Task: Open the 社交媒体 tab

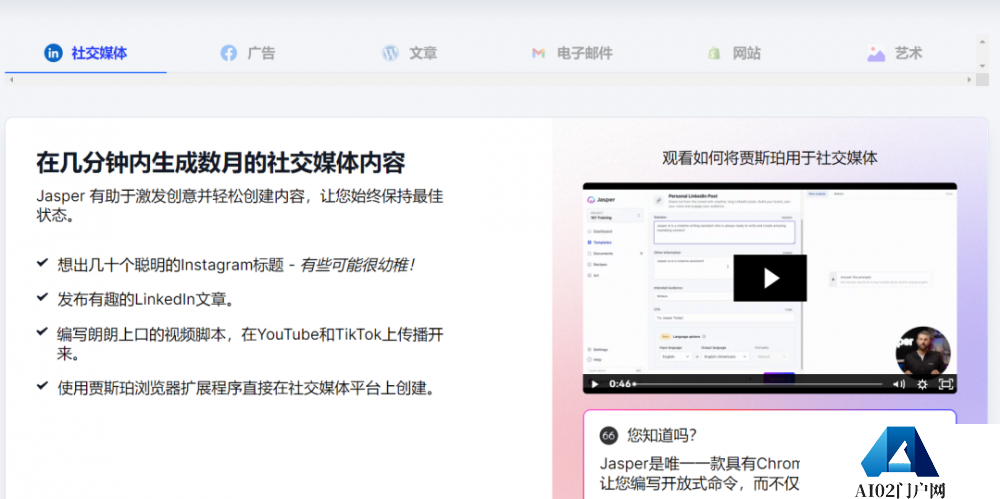Action: [x=85, y=53]
